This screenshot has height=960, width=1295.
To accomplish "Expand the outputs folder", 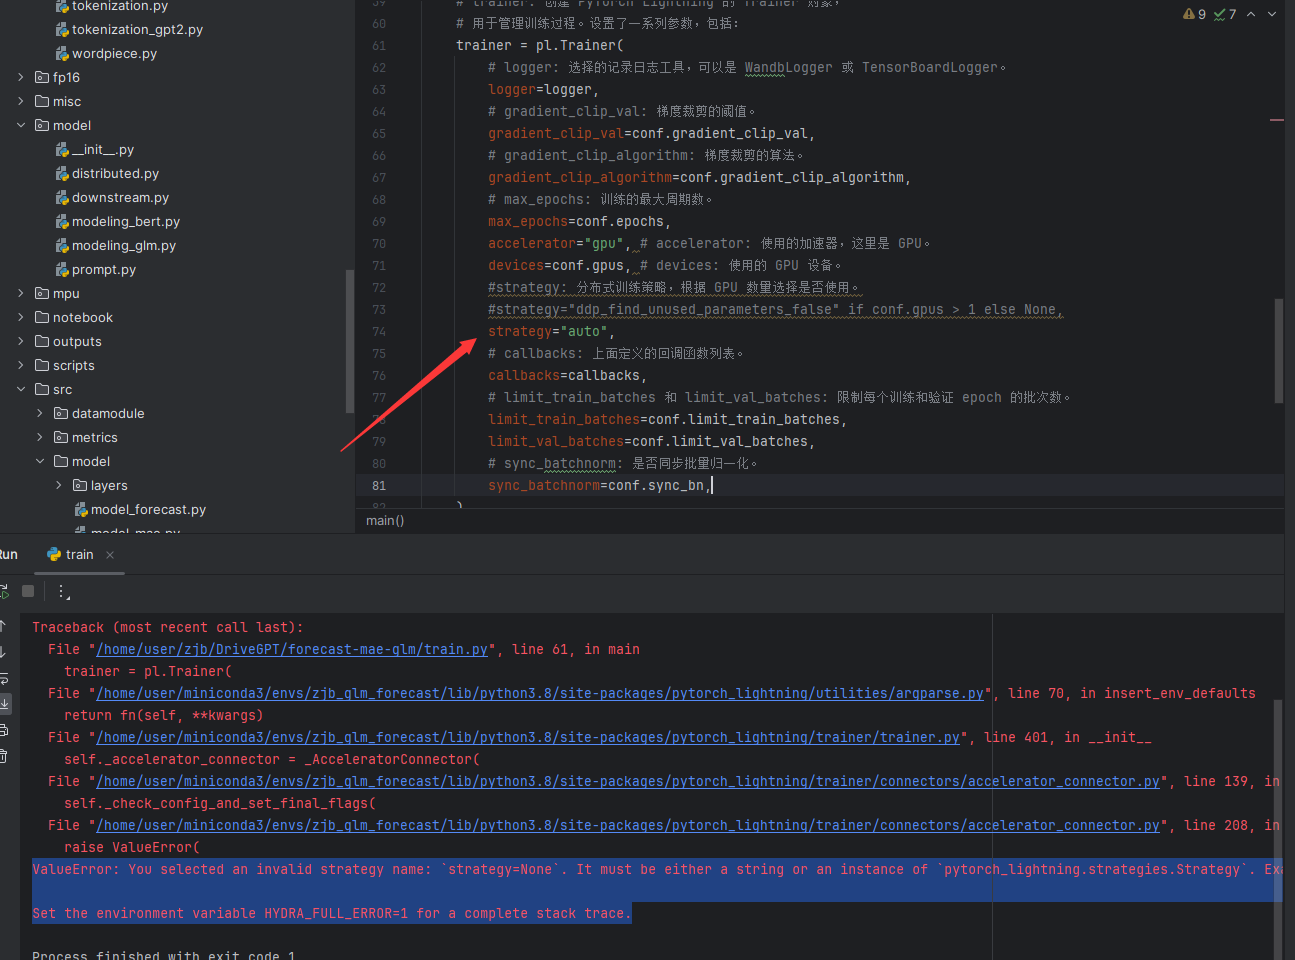I will tap(21, 341).
